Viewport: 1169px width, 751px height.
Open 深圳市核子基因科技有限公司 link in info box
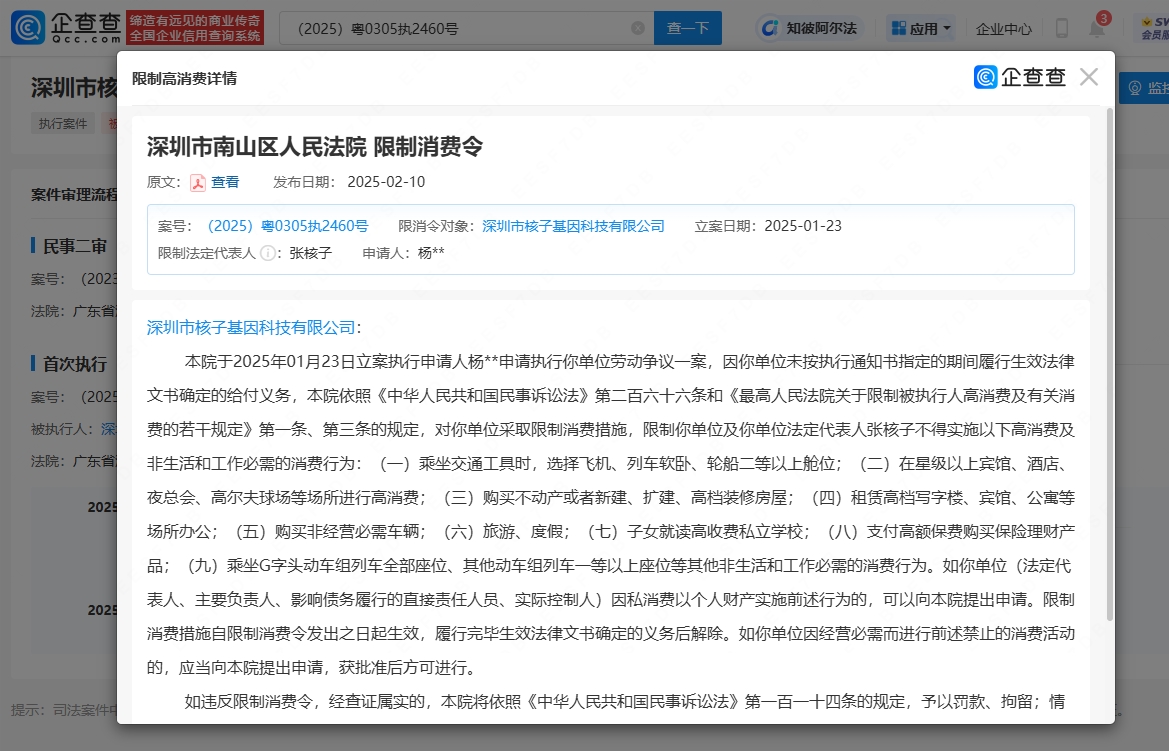(573, 226)
